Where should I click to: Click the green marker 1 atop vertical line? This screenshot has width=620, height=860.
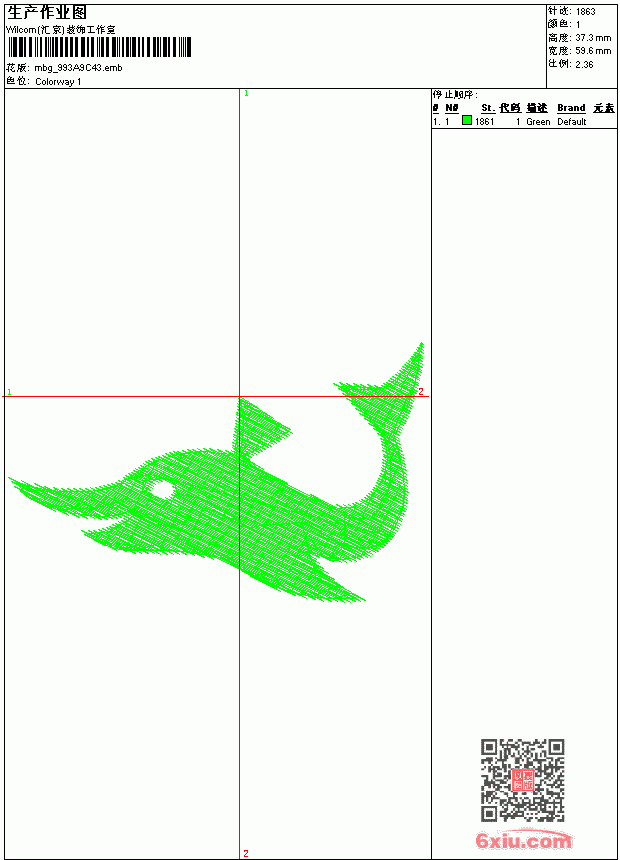(246, 94)
